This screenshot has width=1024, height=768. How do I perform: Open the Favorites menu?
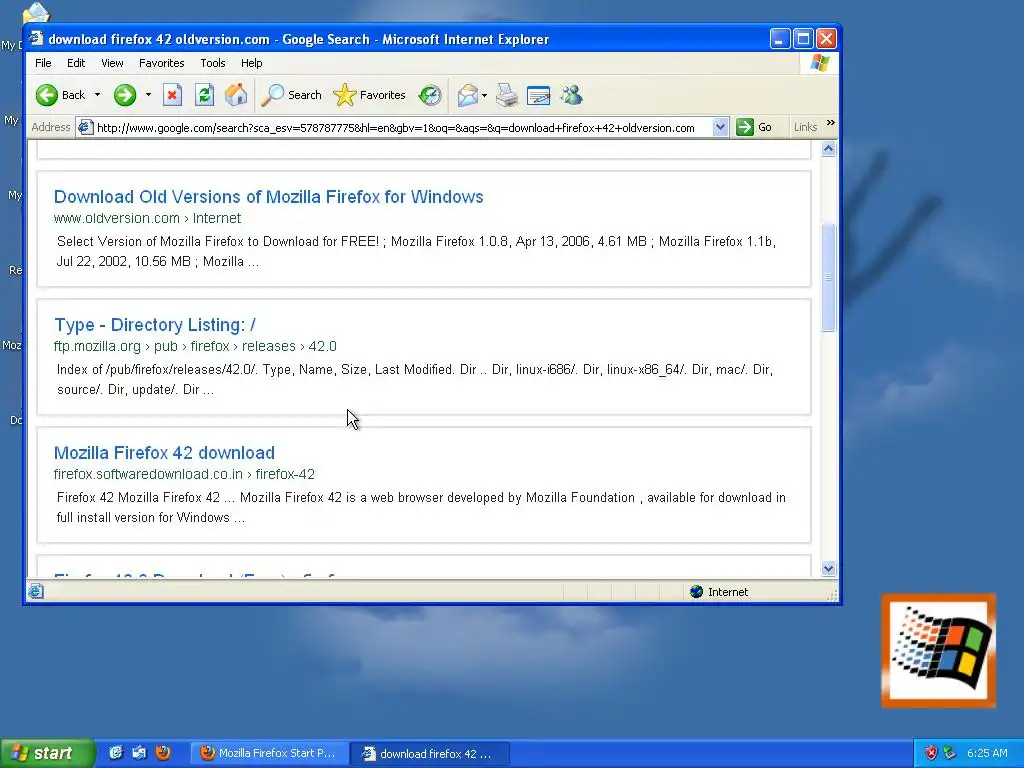click(161, 63)
